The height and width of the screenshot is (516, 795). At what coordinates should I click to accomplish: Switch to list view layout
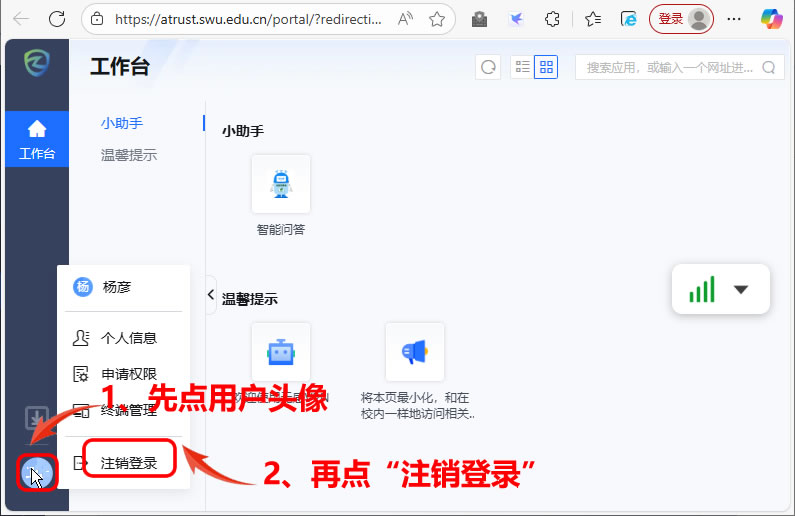click(x=522, y=67)
